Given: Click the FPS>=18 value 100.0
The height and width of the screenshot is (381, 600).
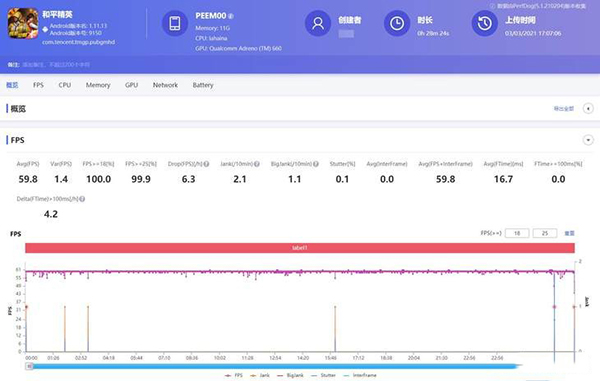Looking at the screenshot, I should [x=98, y=179].
